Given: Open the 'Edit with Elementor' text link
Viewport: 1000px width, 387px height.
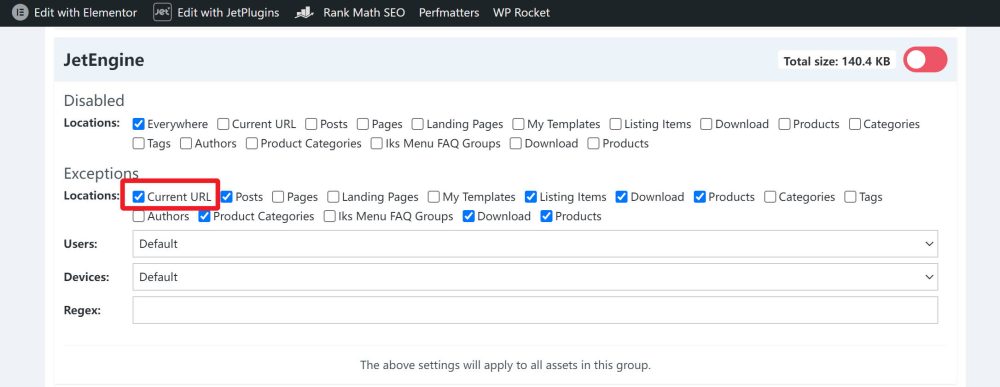Looking at the screenshot, I should point(85,12).
